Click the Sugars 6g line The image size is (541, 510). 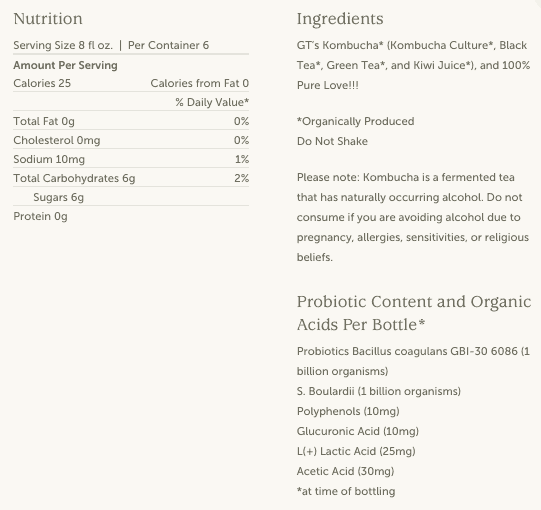point(59,197)
